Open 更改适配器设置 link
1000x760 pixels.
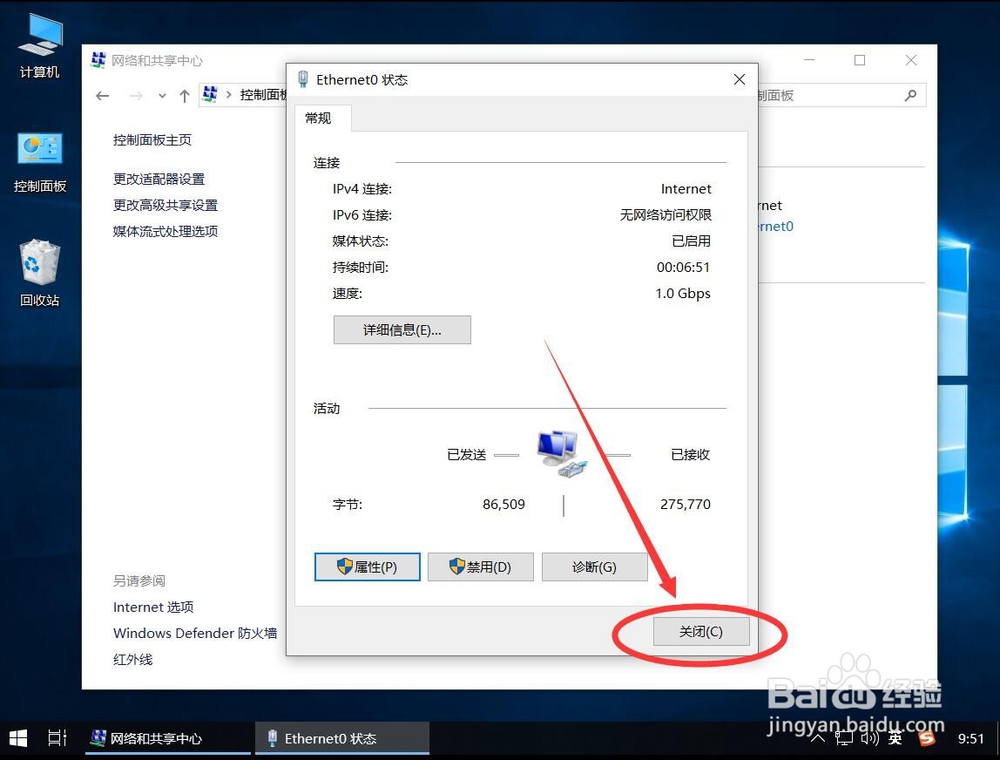(159, 179)
